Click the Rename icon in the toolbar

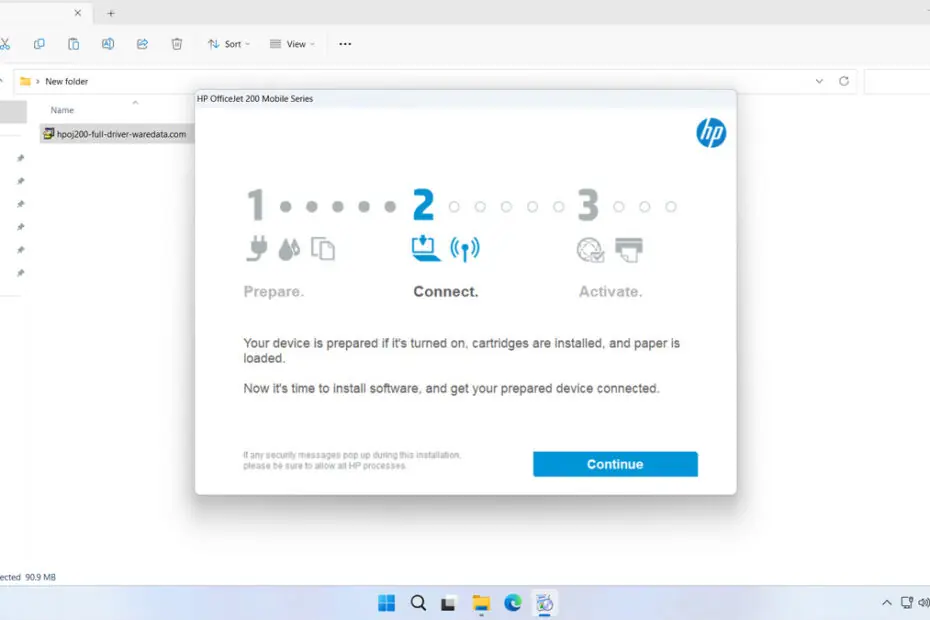[x=108, y=44]
